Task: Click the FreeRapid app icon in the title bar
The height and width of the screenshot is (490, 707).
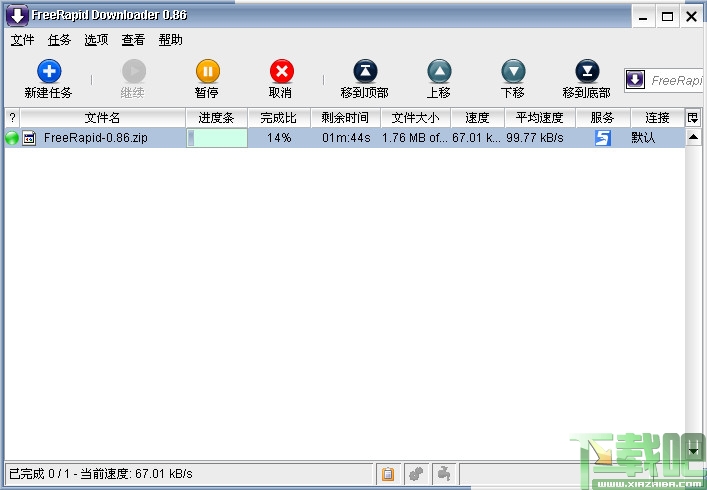Action: click(x=17, y=15)
